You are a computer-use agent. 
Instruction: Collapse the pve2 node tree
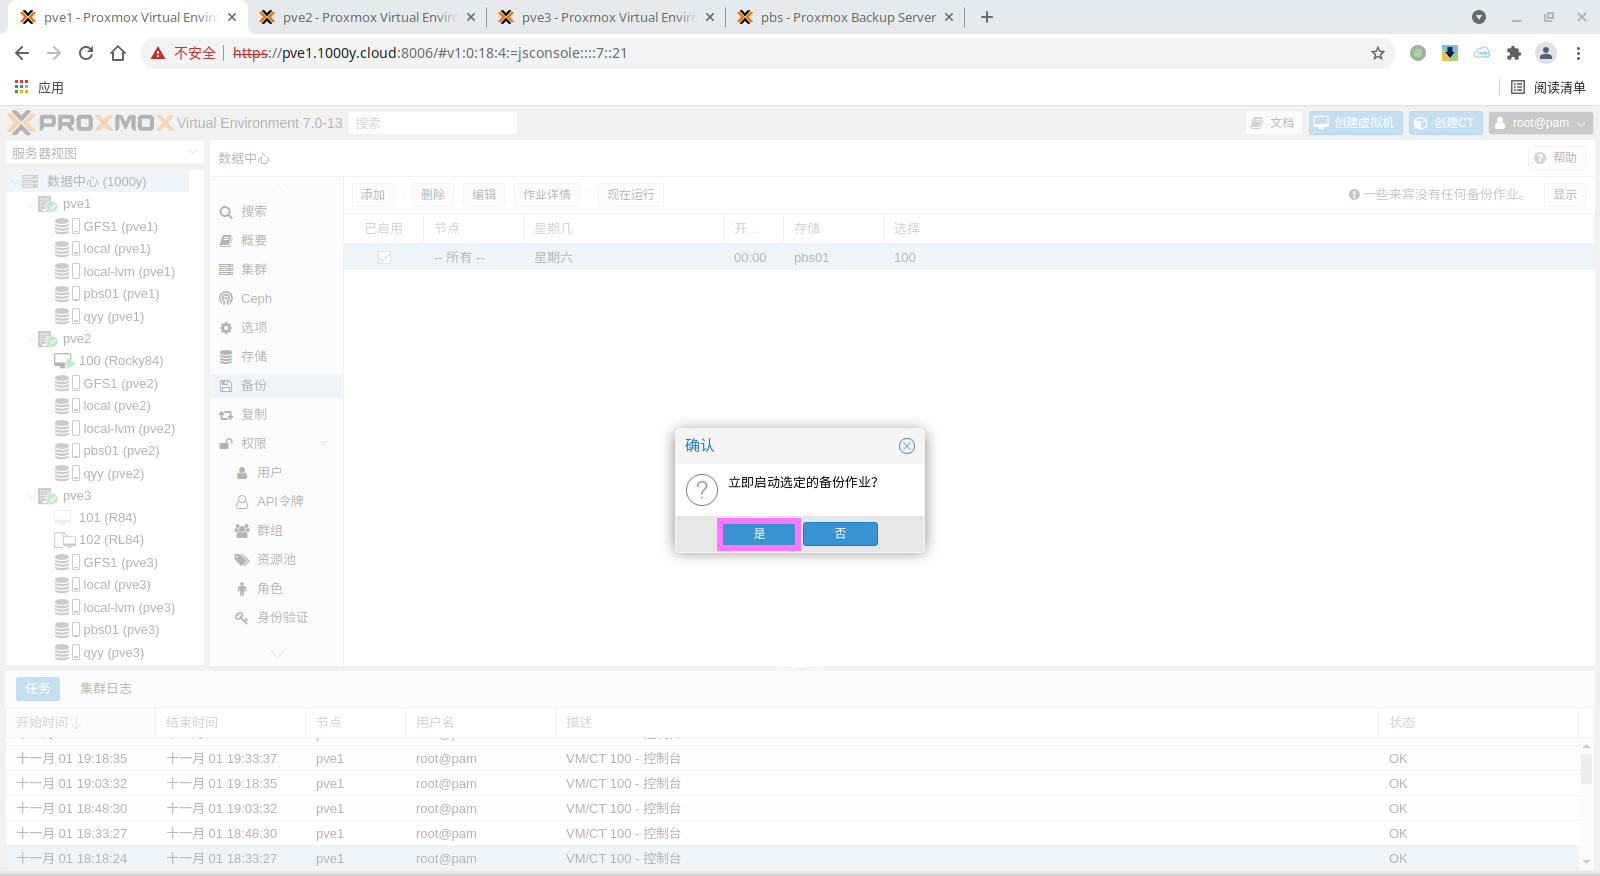[x=30, y=339]
